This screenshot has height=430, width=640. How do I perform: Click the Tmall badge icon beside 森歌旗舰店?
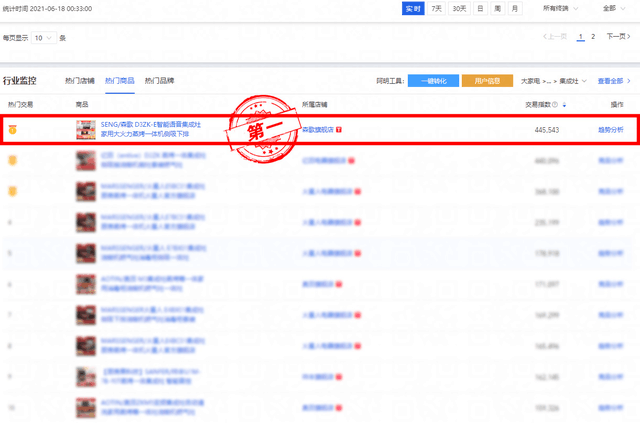click(339, 130)
